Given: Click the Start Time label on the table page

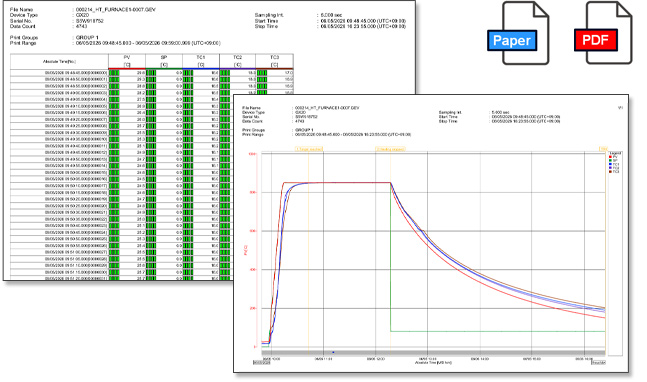Looking at the screenshot, I should pos(266,21).
